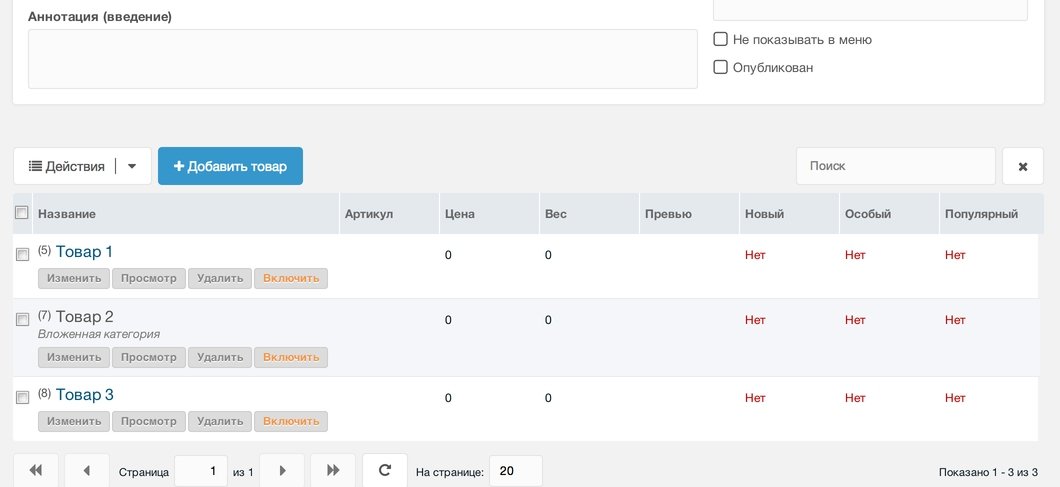Select all rows via header checkbox

coord(22,212)
